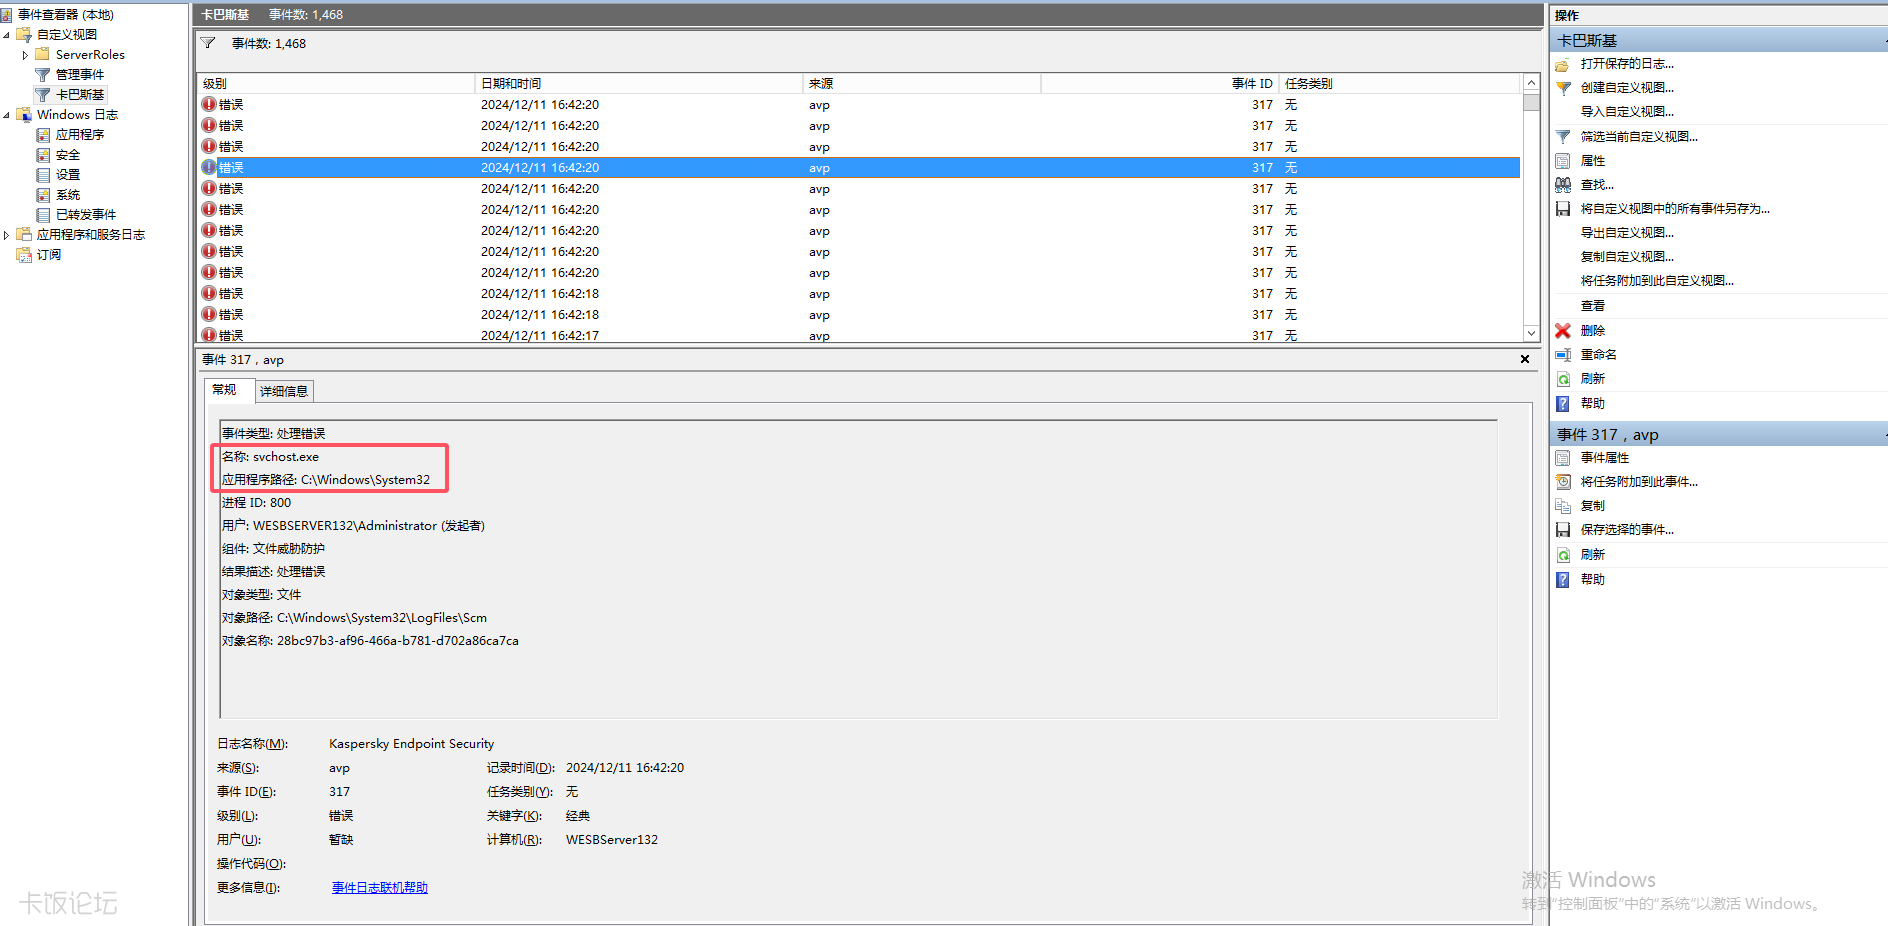Sort by the 日期和时间 column header
The image size is (1888, 926).
click(639, 83)
